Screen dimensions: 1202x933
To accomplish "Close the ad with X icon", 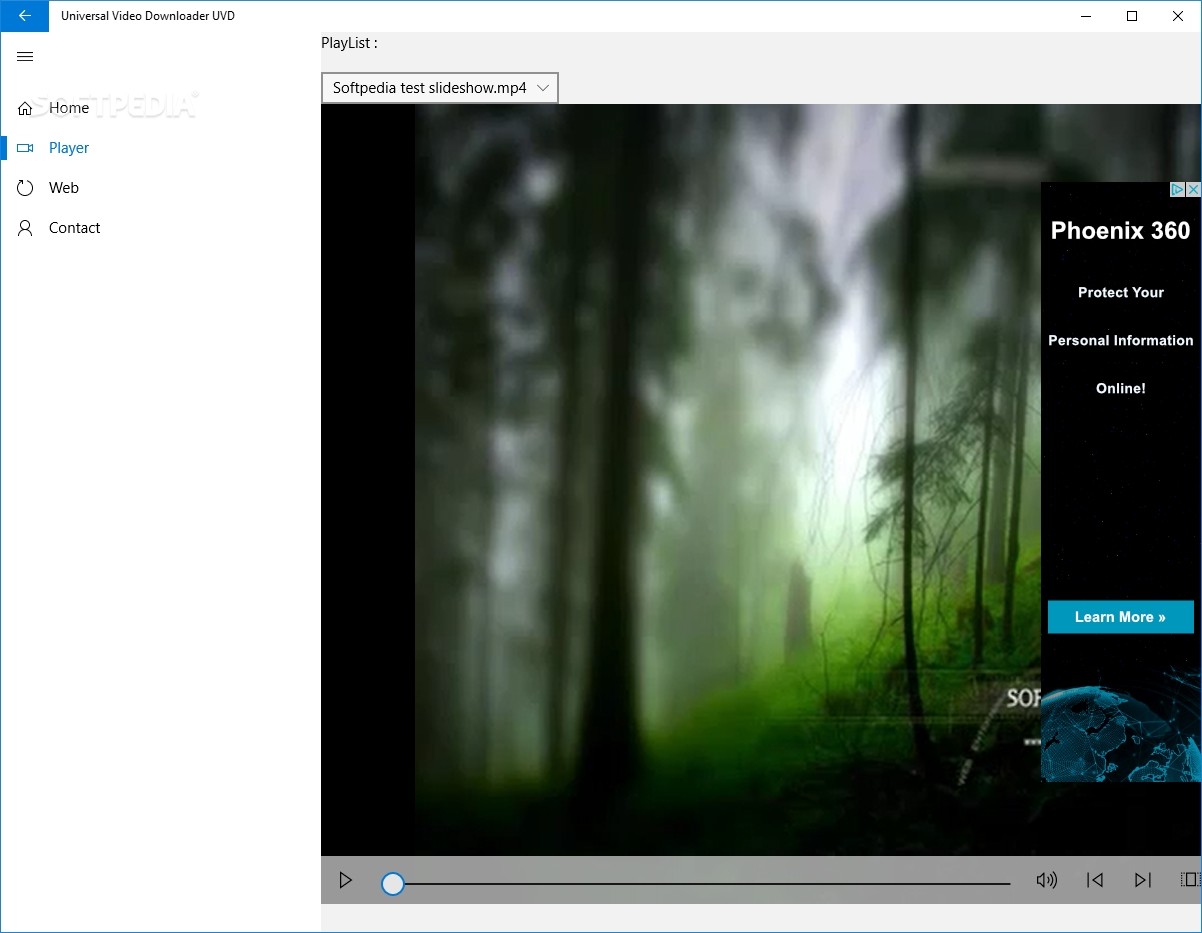I will [1193, 189].
